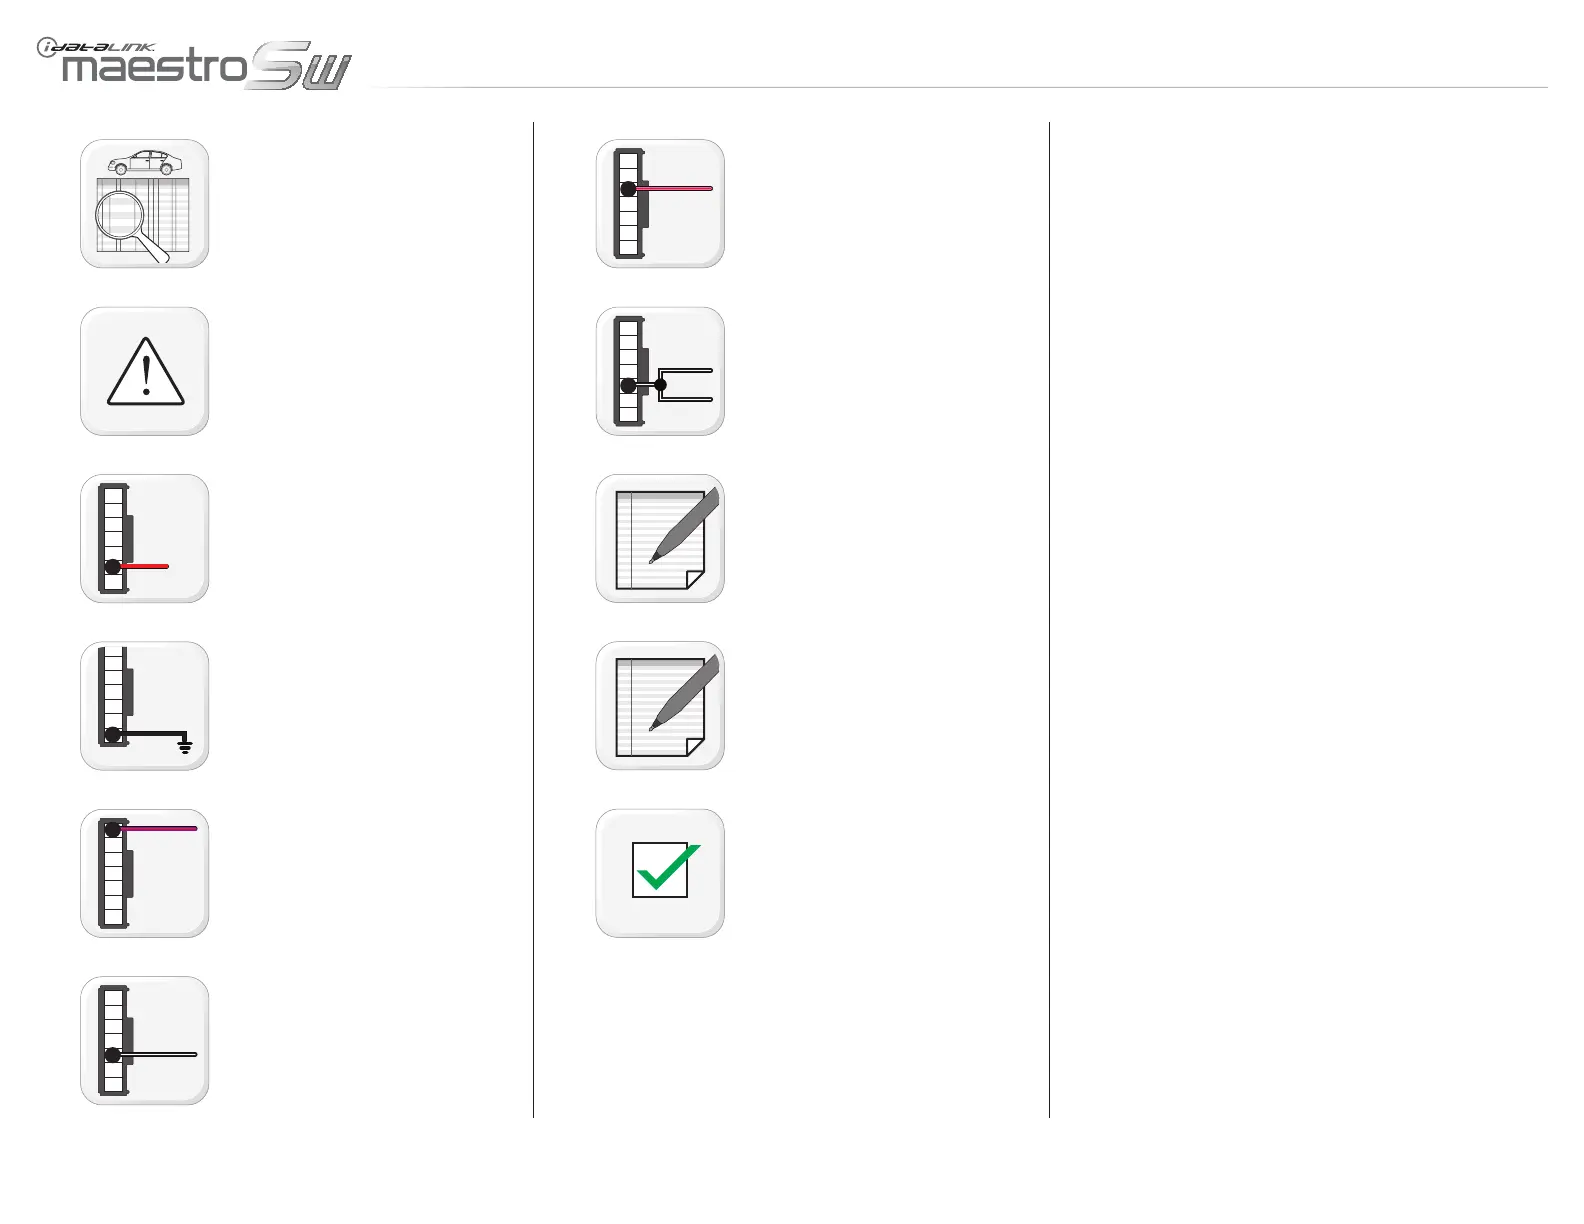Viewport: 1584px width, 1224px height.
Task: Select the warning triangle icon
Action: click(x=145, y=371)
